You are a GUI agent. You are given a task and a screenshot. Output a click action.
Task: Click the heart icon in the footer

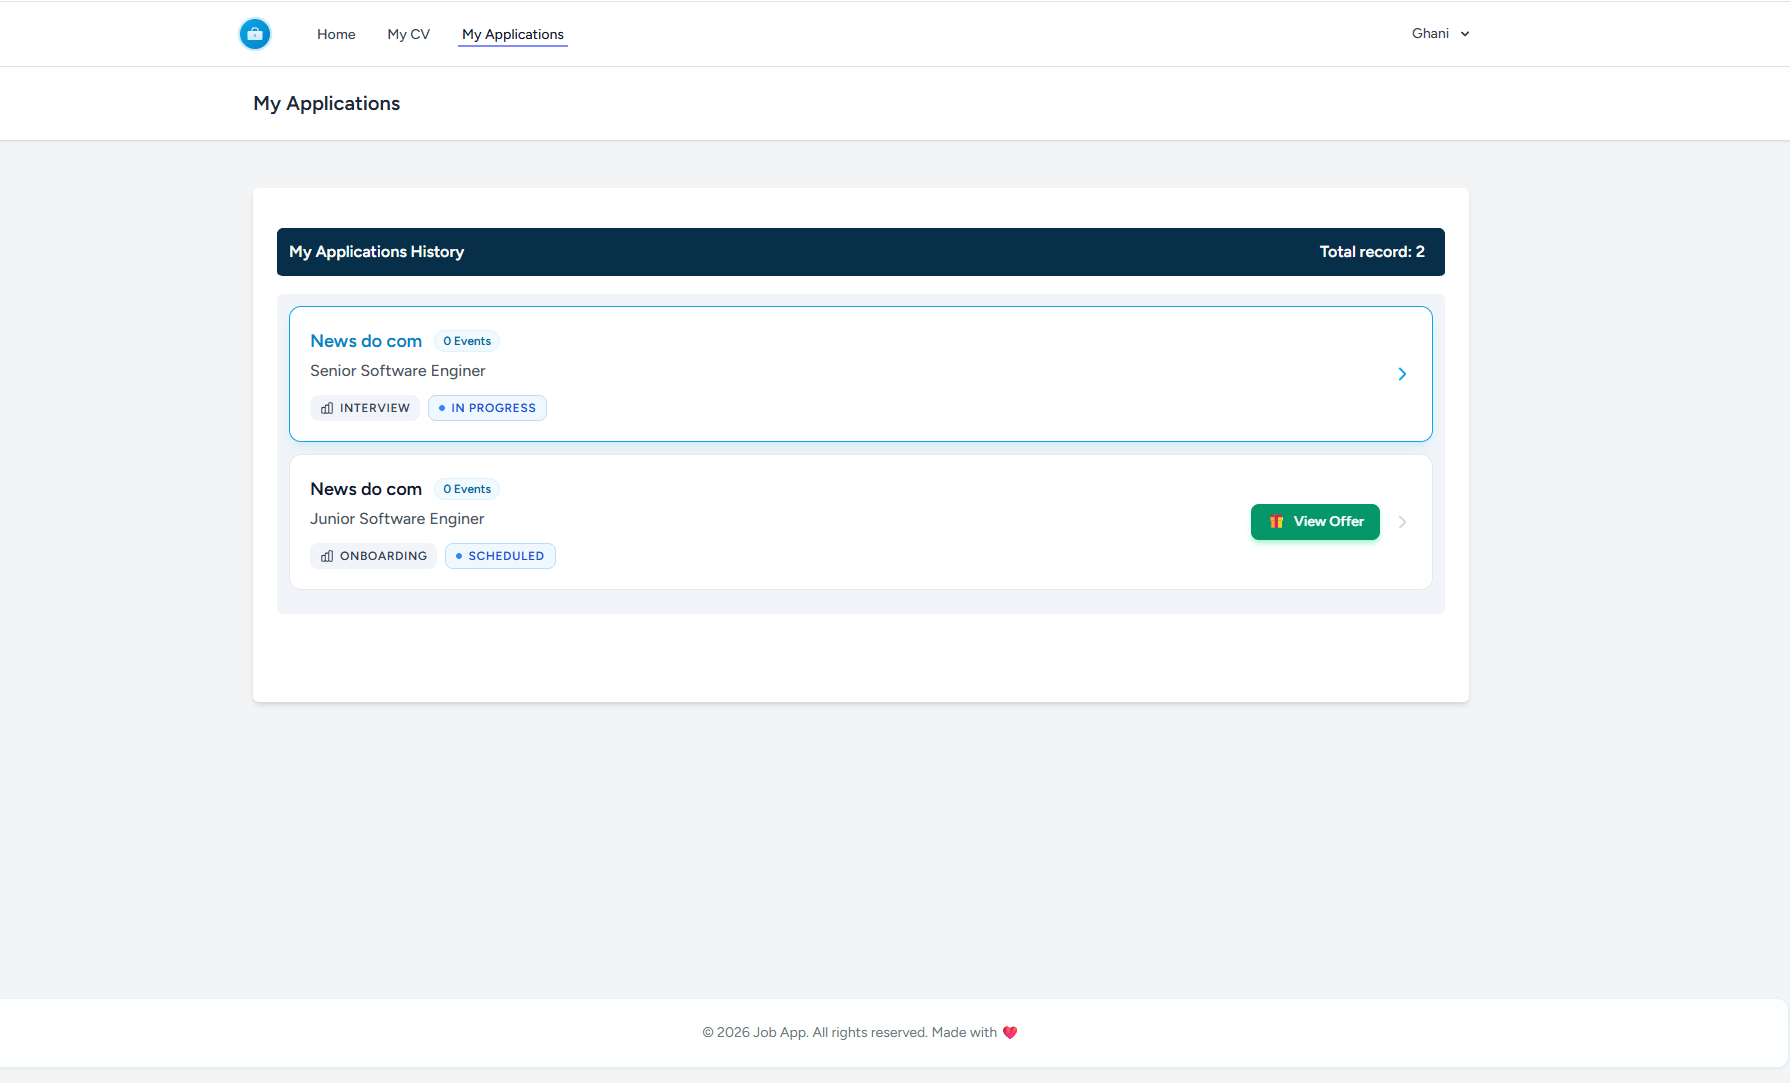[x=1010, y=1033]
